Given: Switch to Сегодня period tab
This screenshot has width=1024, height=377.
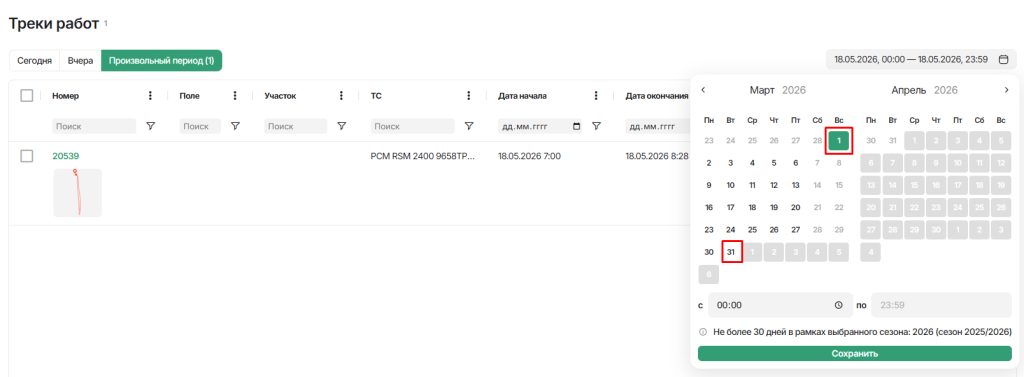Looking at the screenshot, I should (35, 60).
